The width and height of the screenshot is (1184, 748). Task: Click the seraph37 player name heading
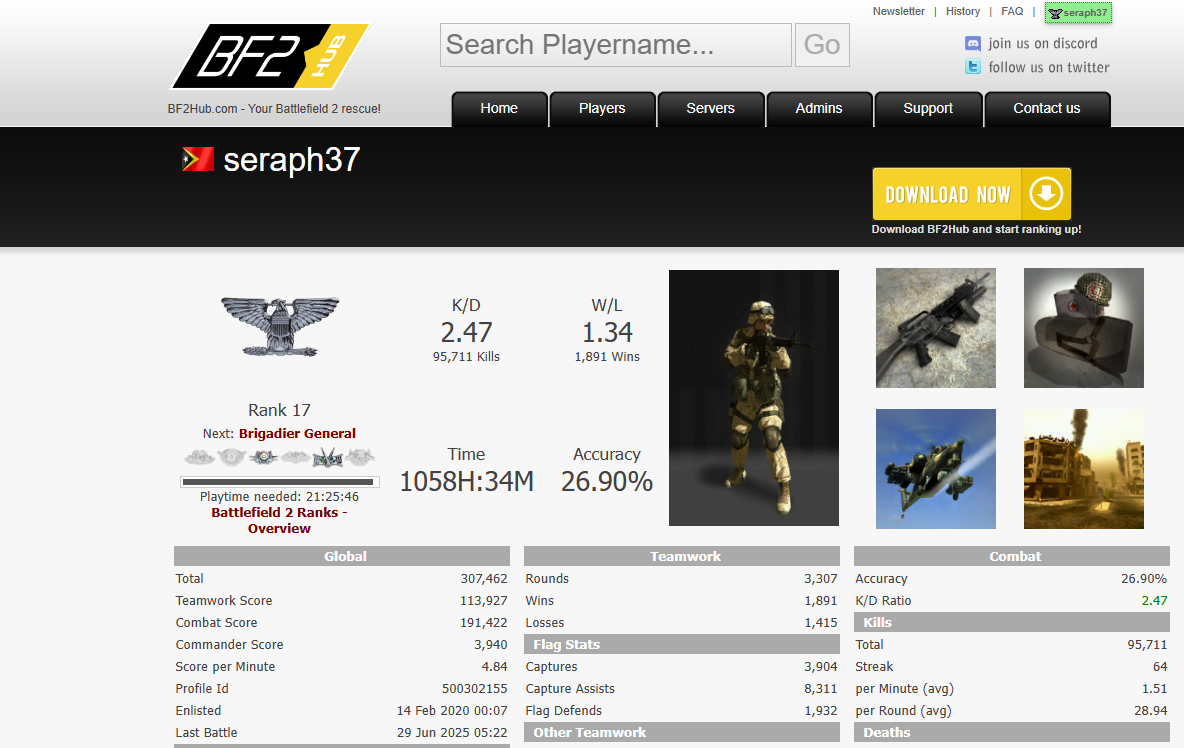[291, 160]
